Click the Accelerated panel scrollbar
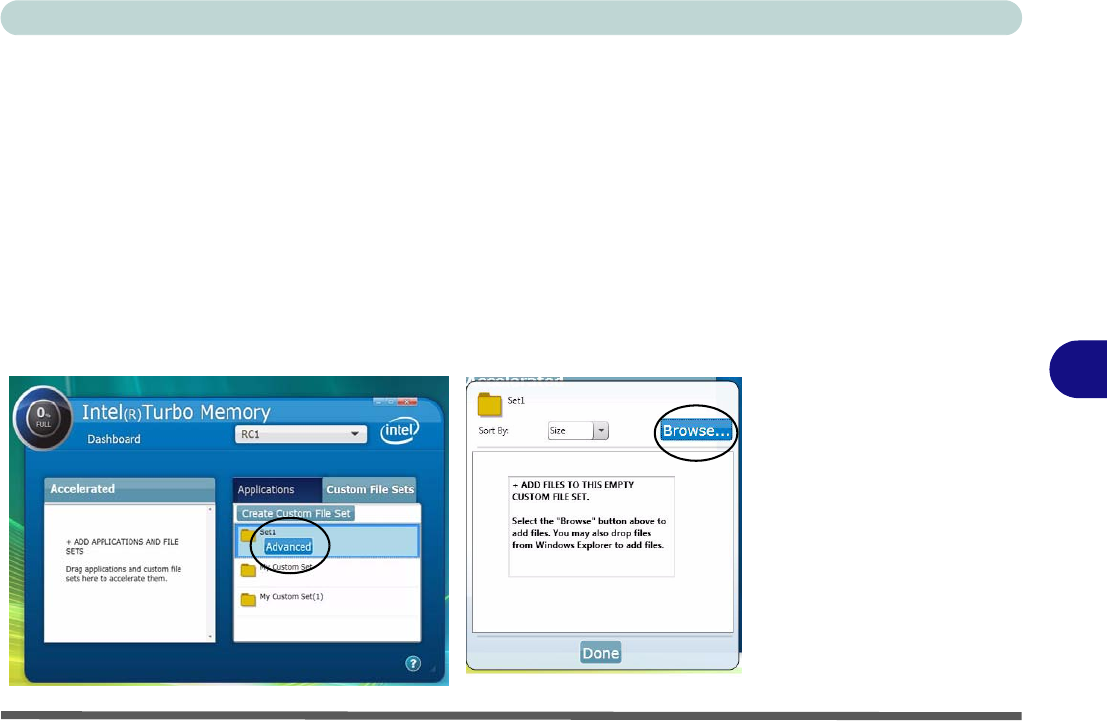The image size is (1107, 721). pos(210,573)
